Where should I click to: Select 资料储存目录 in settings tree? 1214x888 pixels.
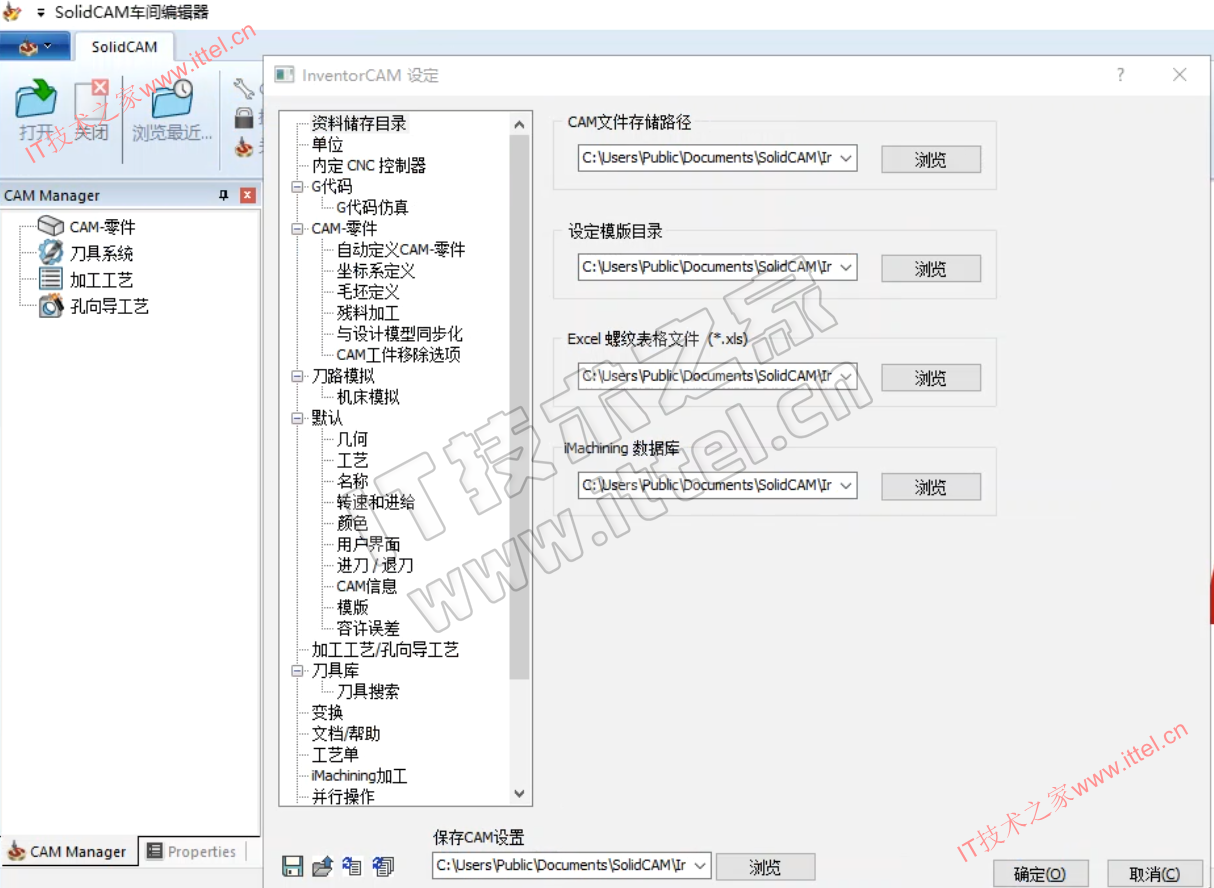(x=359, y=124)
